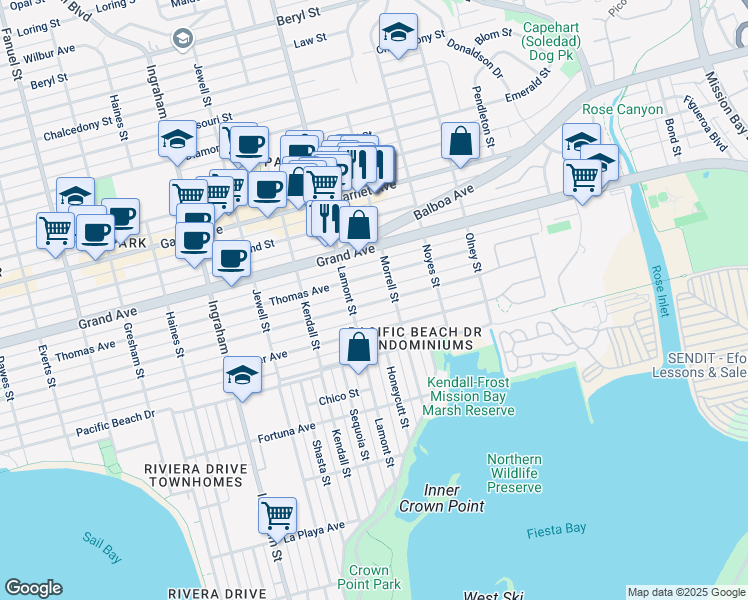The height and width of the screenshot is (600, 748).
Task: Click the small gray school icon near Beryl St
Action: tap(183, 39)
